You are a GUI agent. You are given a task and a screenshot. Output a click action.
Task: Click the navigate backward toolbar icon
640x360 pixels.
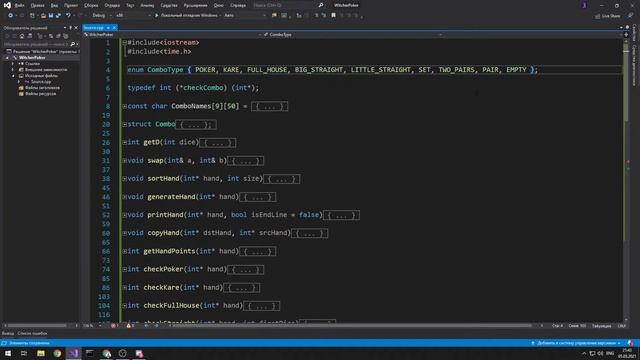click(x=10, y=16)
